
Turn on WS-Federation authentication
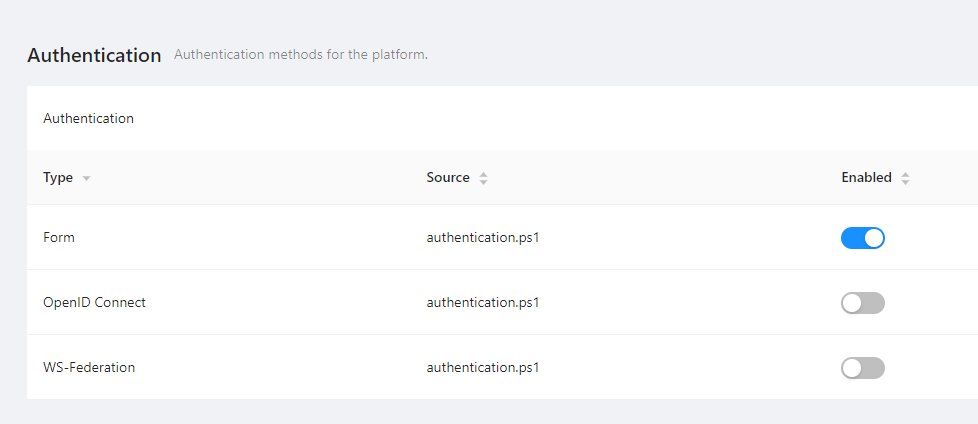(862, 368)
